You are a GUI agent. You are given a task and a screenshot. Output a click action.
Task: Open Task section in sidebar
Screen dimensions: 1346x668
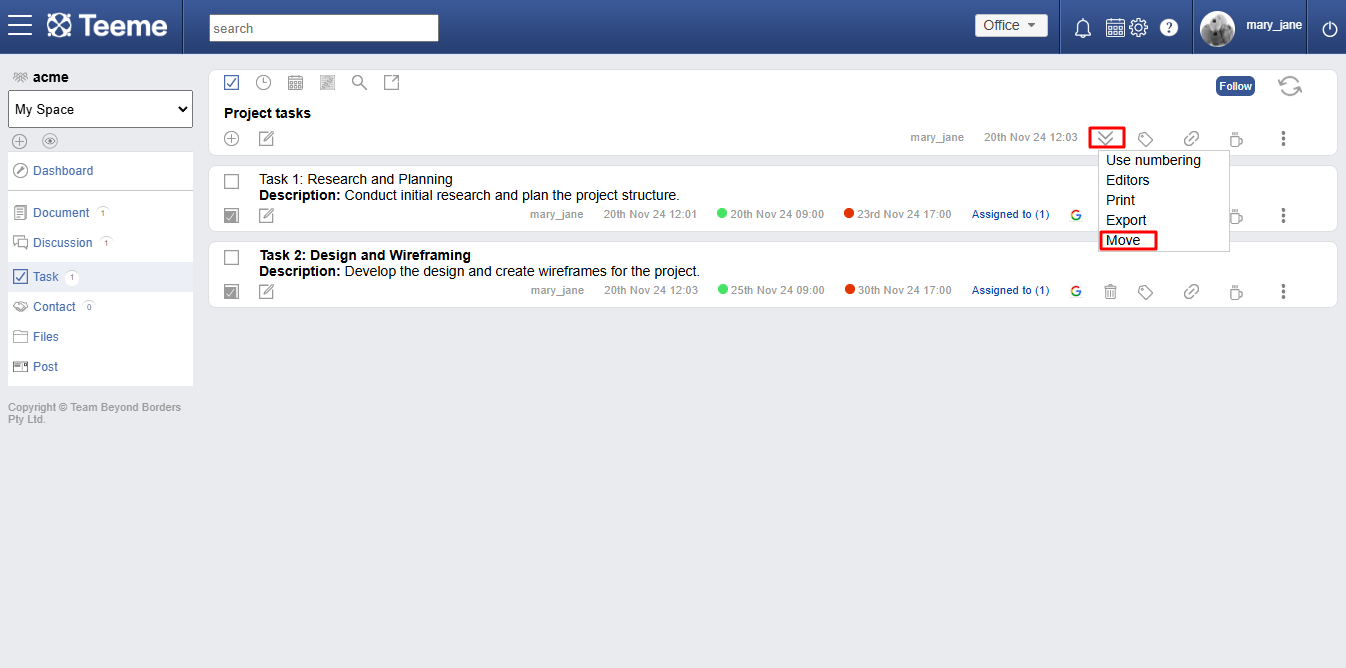tap(46, 277)
